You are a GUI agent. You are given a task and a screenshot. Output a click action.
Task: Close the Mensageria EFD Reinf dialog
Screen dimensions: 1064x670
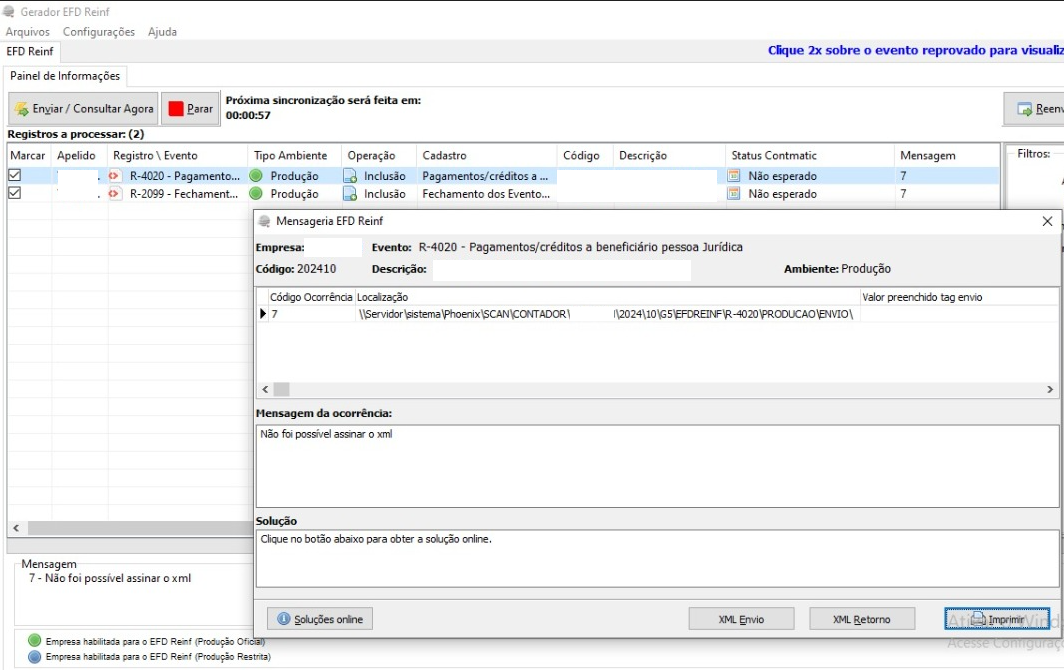click(1047, 221)
